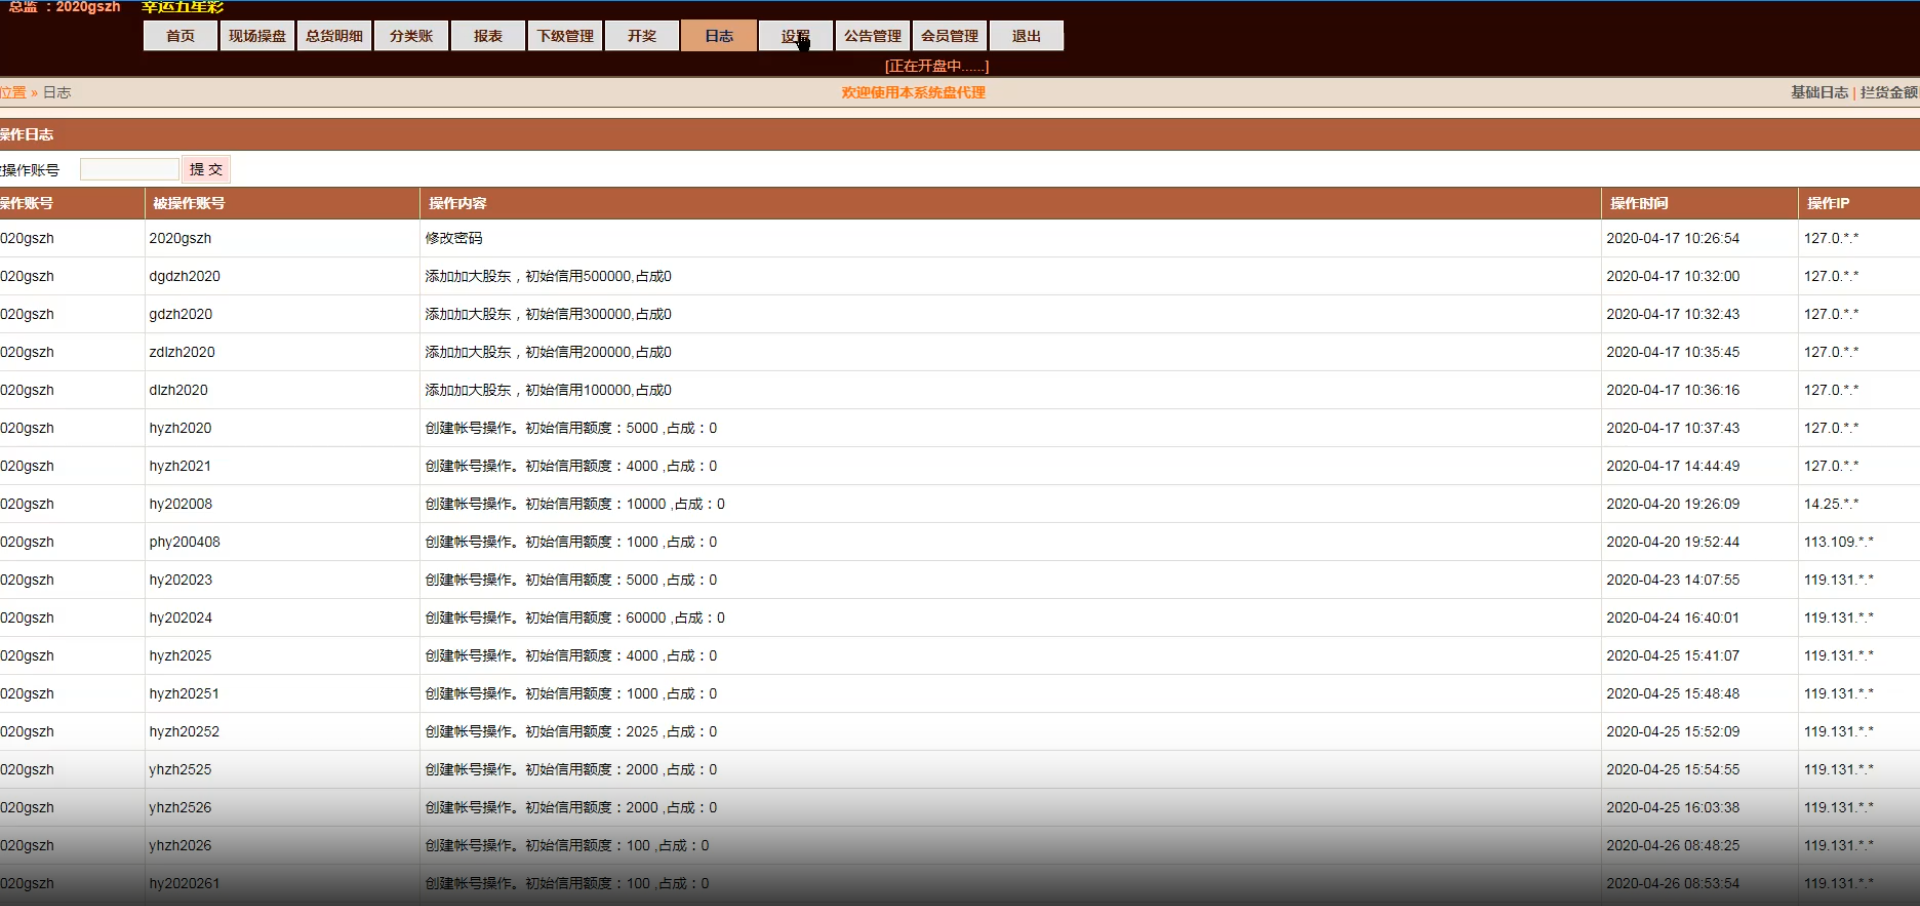Select the highlighted 日志 menu tab
Viewport: 1920px width, 906px height.
719,36
